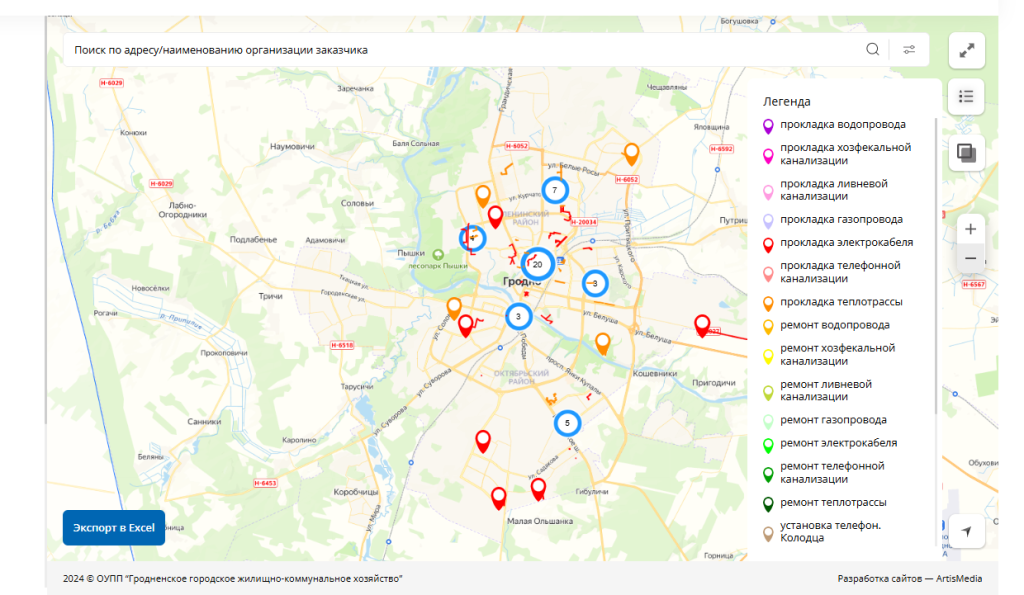Viewport: 1024px width, 595px height.
Task: Activate the geolocation arrow icon
Action: click(x=966, y=531)
